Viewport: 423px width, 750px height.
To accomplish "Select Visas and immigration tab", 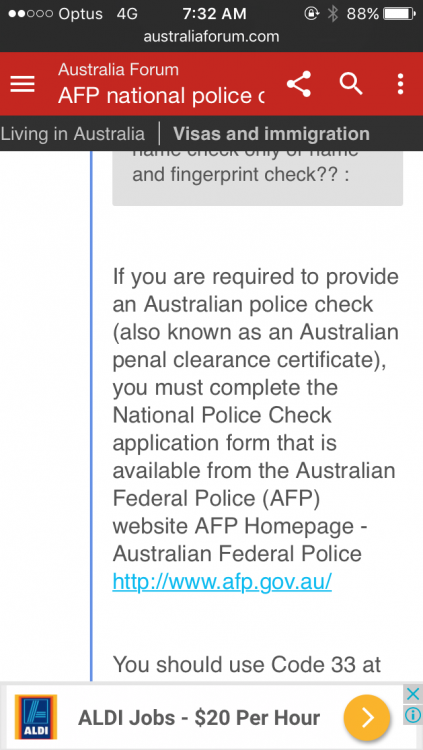I will (271, 134).
